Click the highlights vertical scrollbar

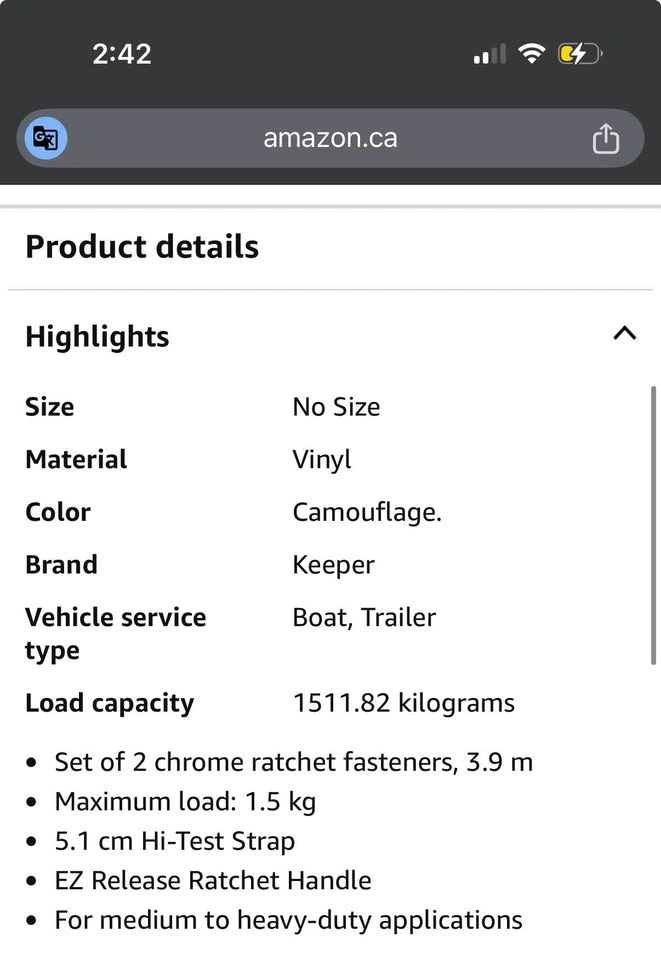coord(653,525)
